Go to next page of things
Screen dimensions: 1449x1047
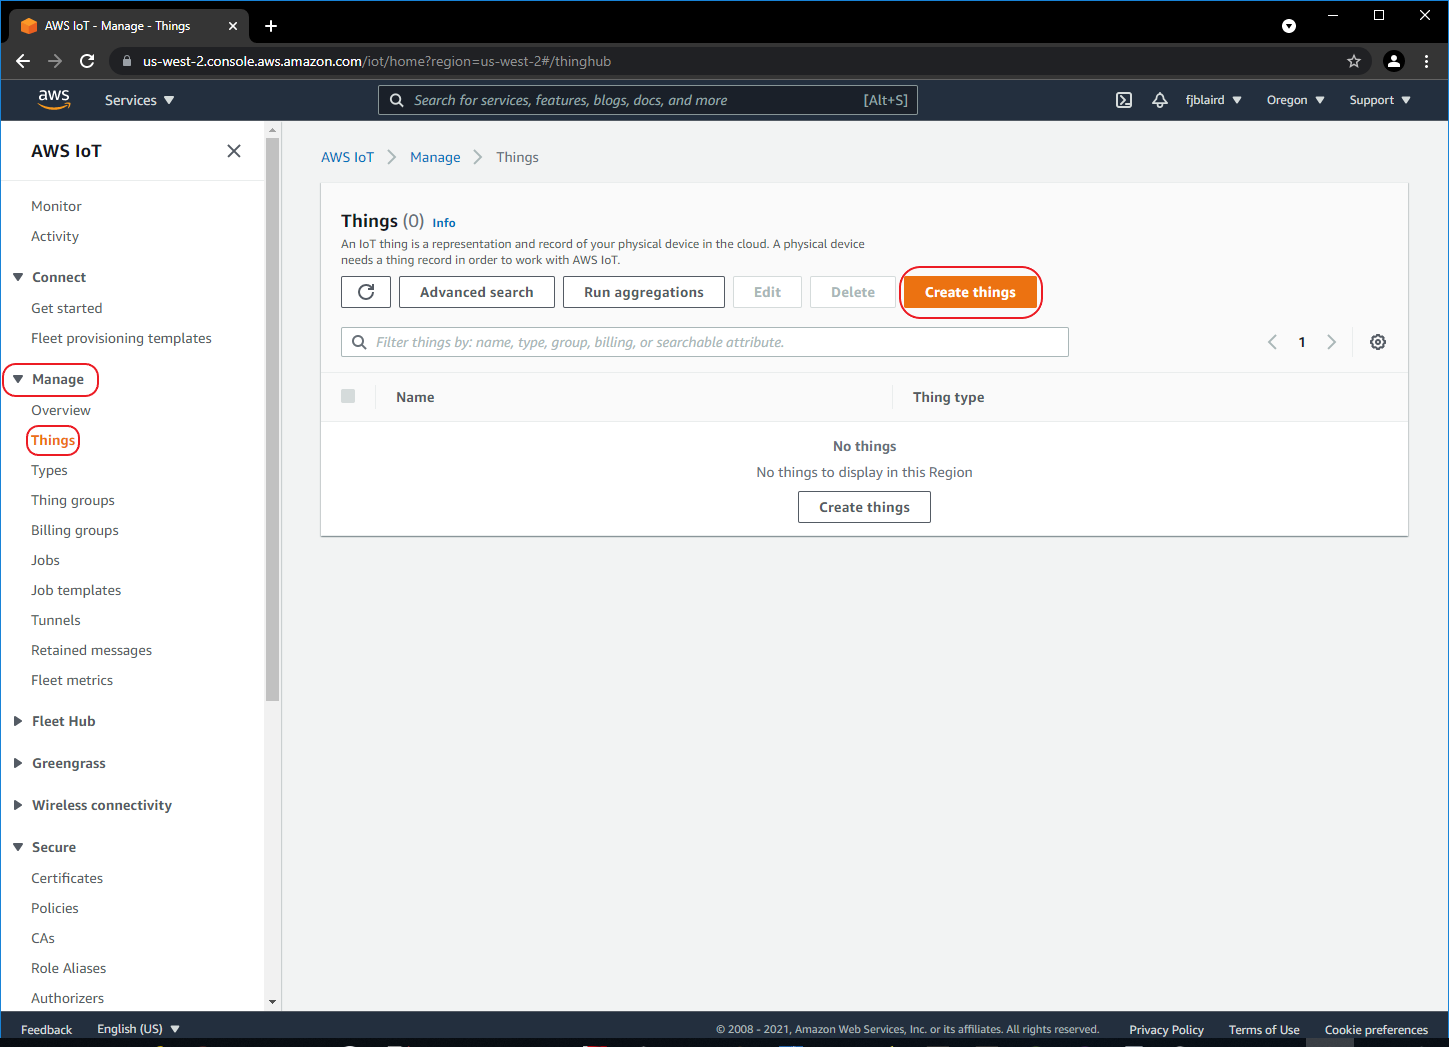pyautogui.click(x=1331, y=342)
